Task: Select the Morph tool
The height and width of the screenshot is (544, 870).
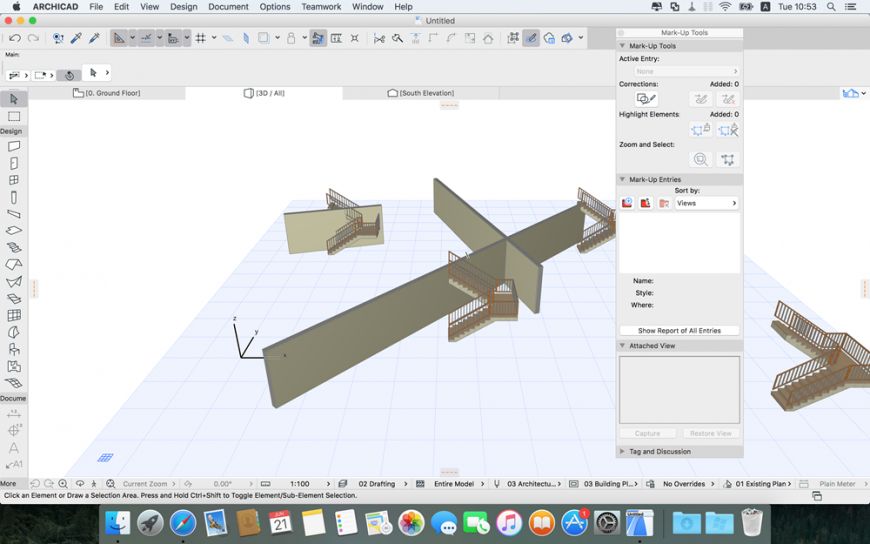Action: 14,333
